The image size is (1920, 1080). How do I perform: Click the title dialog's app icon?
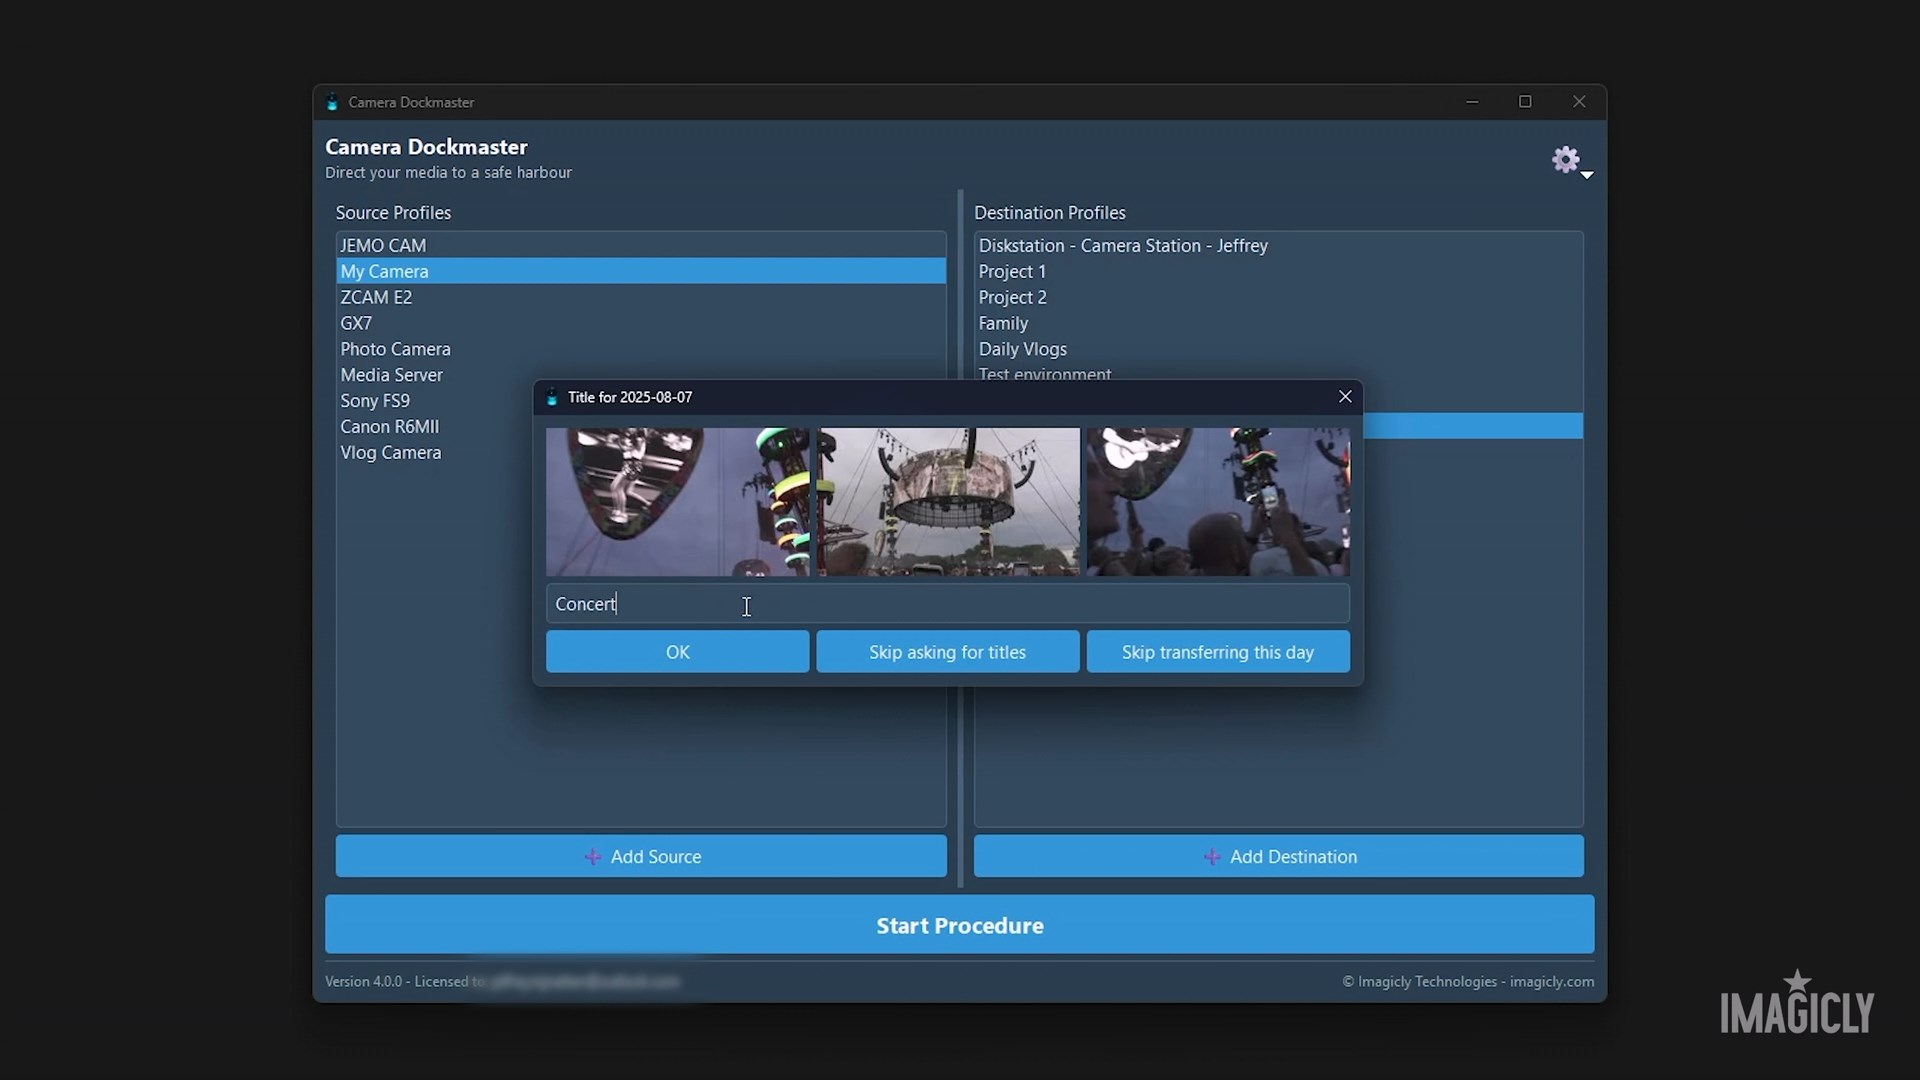coord(552,397)
